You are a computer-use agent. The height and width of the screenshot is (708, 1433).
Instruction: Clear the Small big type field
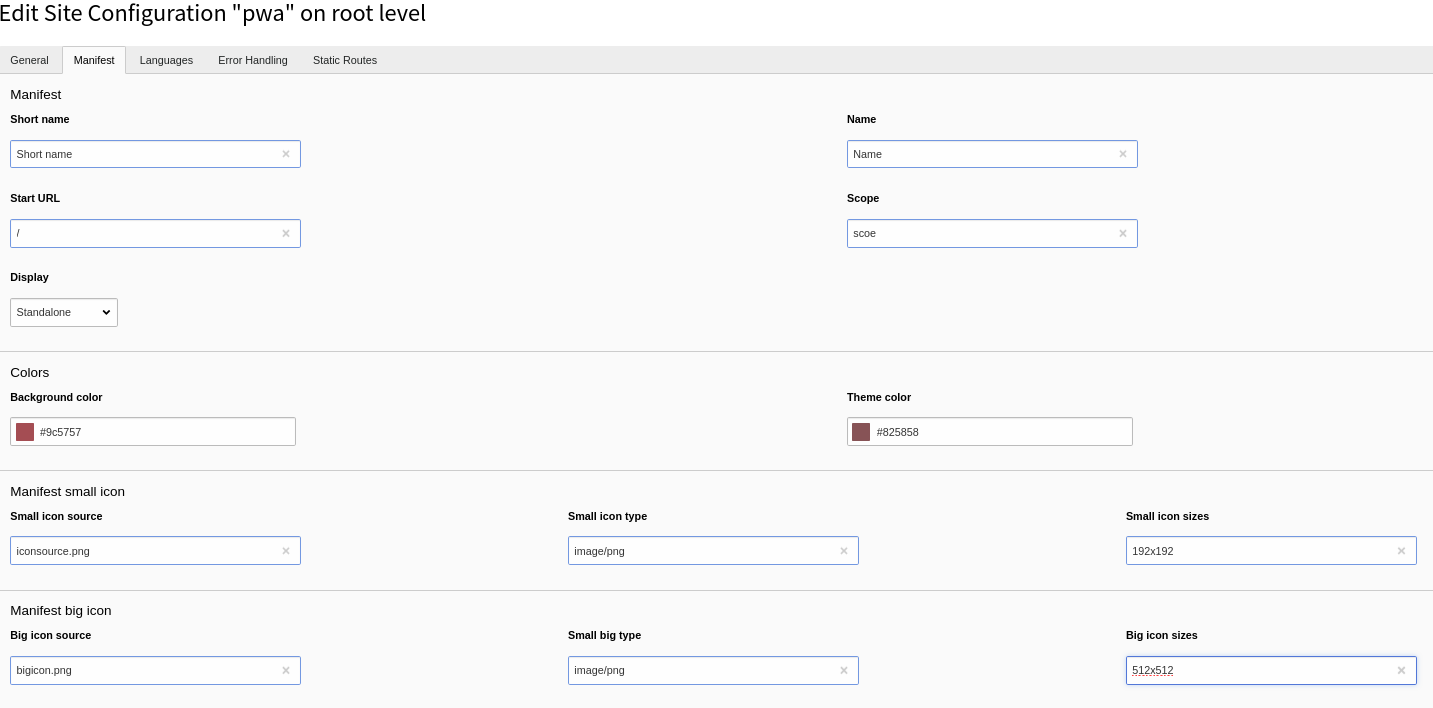click(x=844, y=670)
